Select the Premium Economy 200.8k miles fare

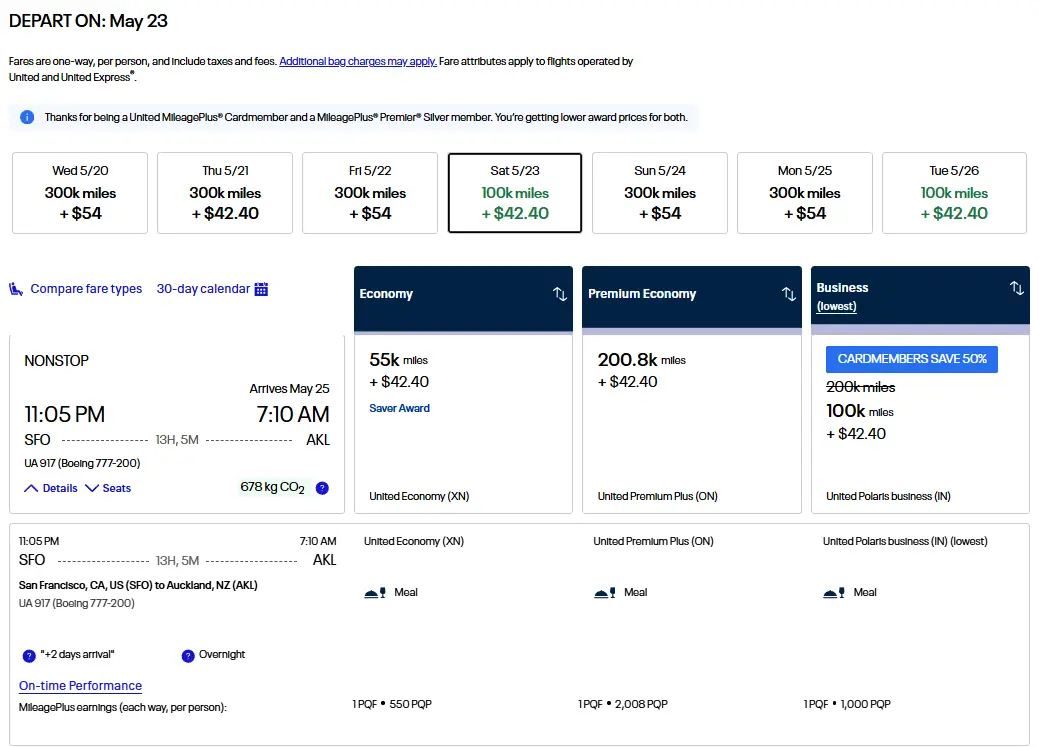(x=692, y=424)
